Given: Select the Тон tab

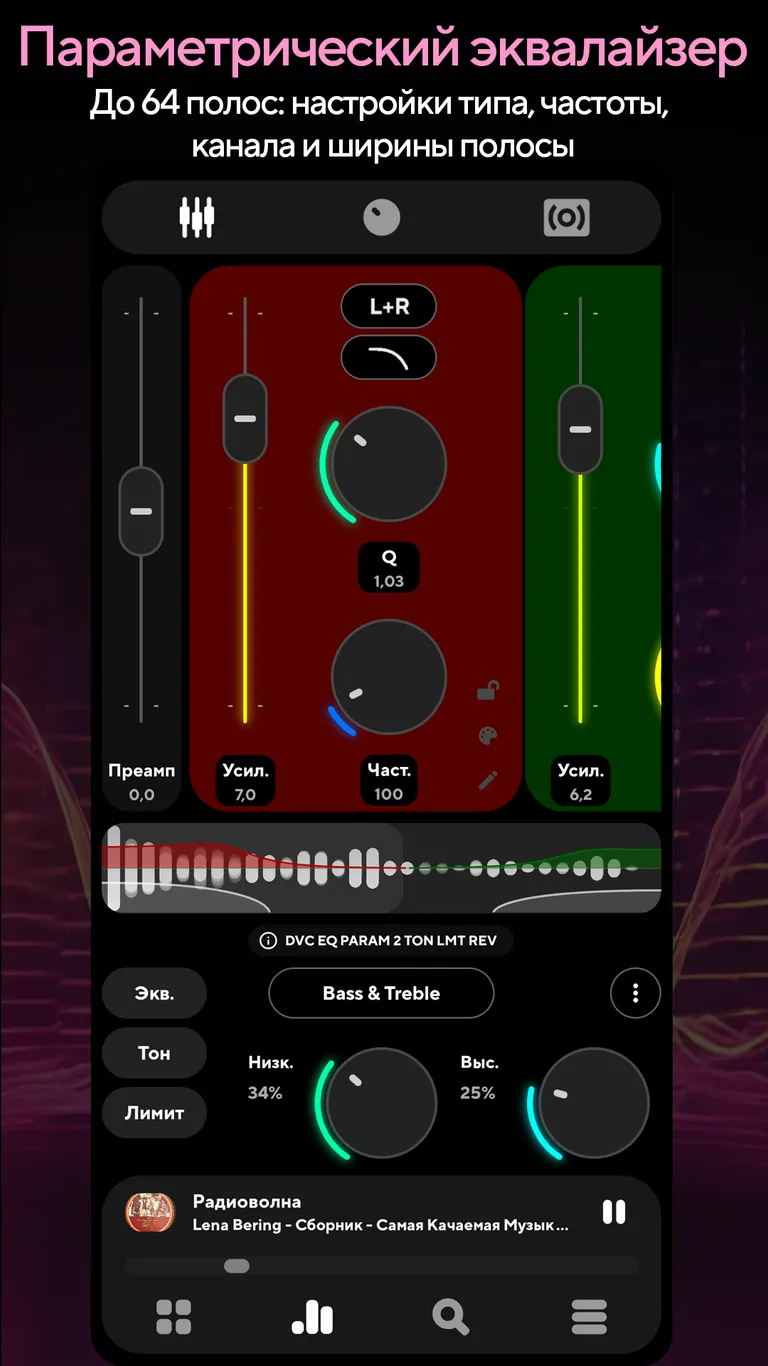Looking at the screenshot, I should (154, 1053).
